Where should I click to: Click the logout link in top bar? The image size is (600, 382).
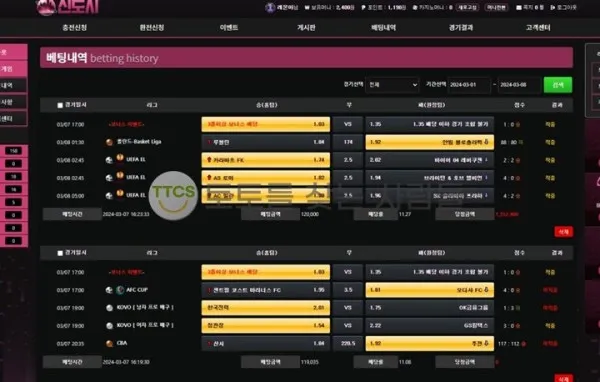coord(563,7)
